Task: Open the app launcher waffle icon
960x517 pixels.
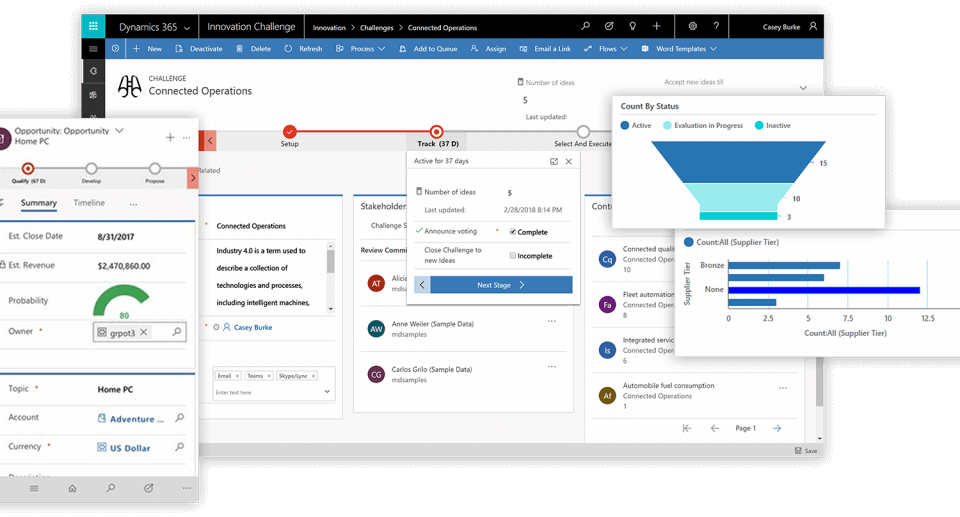Action: 93,27
